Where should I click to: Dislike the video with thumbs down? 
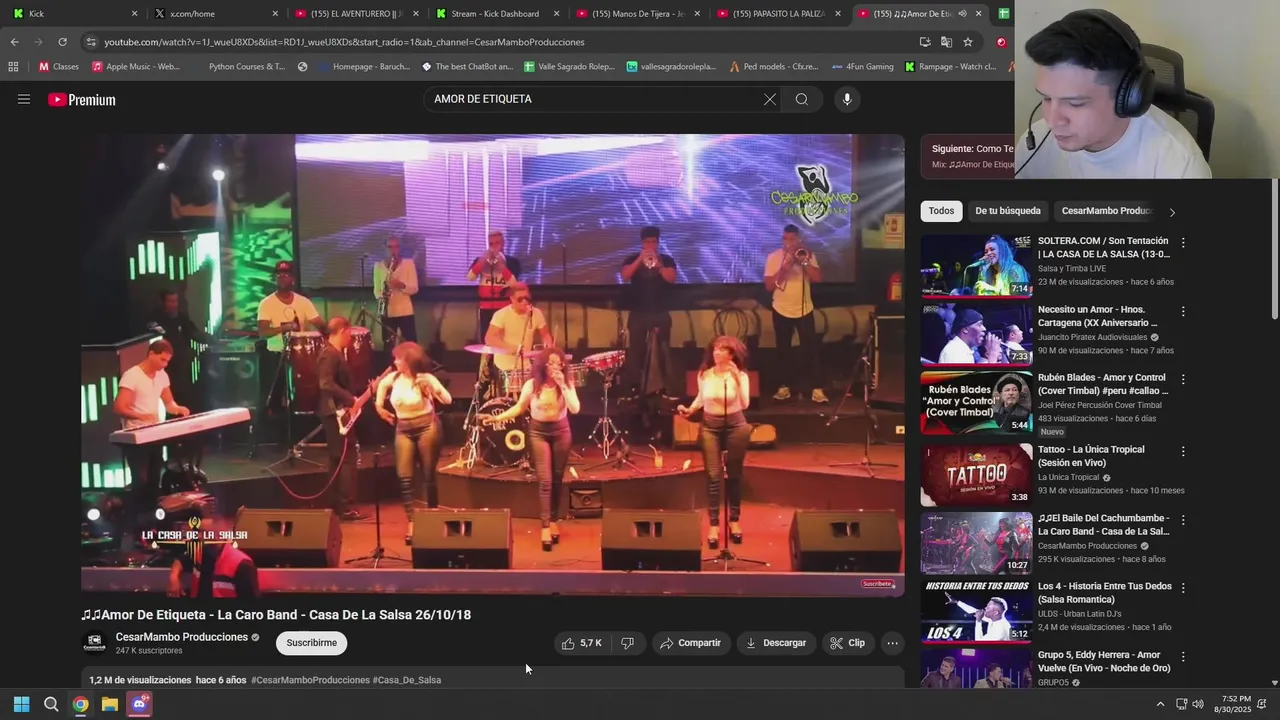click(x=627, y=643)
